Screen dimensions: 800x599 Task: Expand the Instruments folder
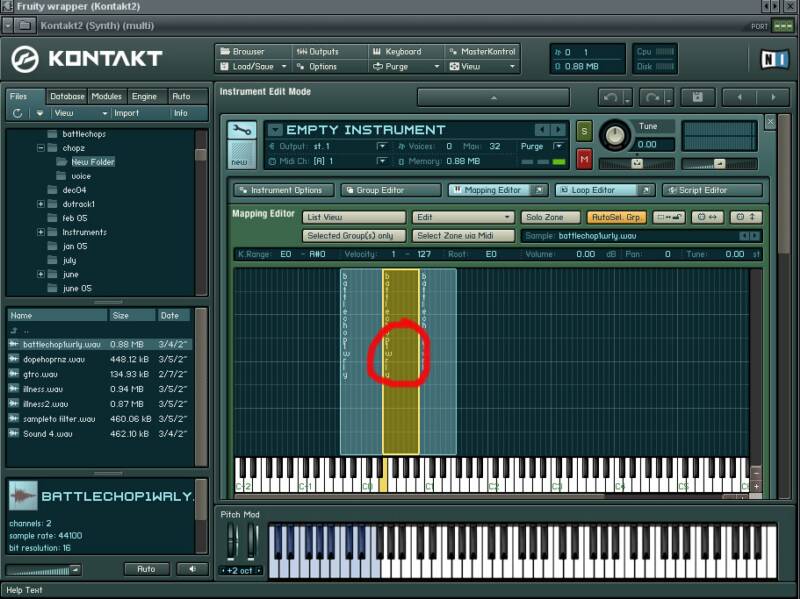pyautogui.click(x=40, y=232)
